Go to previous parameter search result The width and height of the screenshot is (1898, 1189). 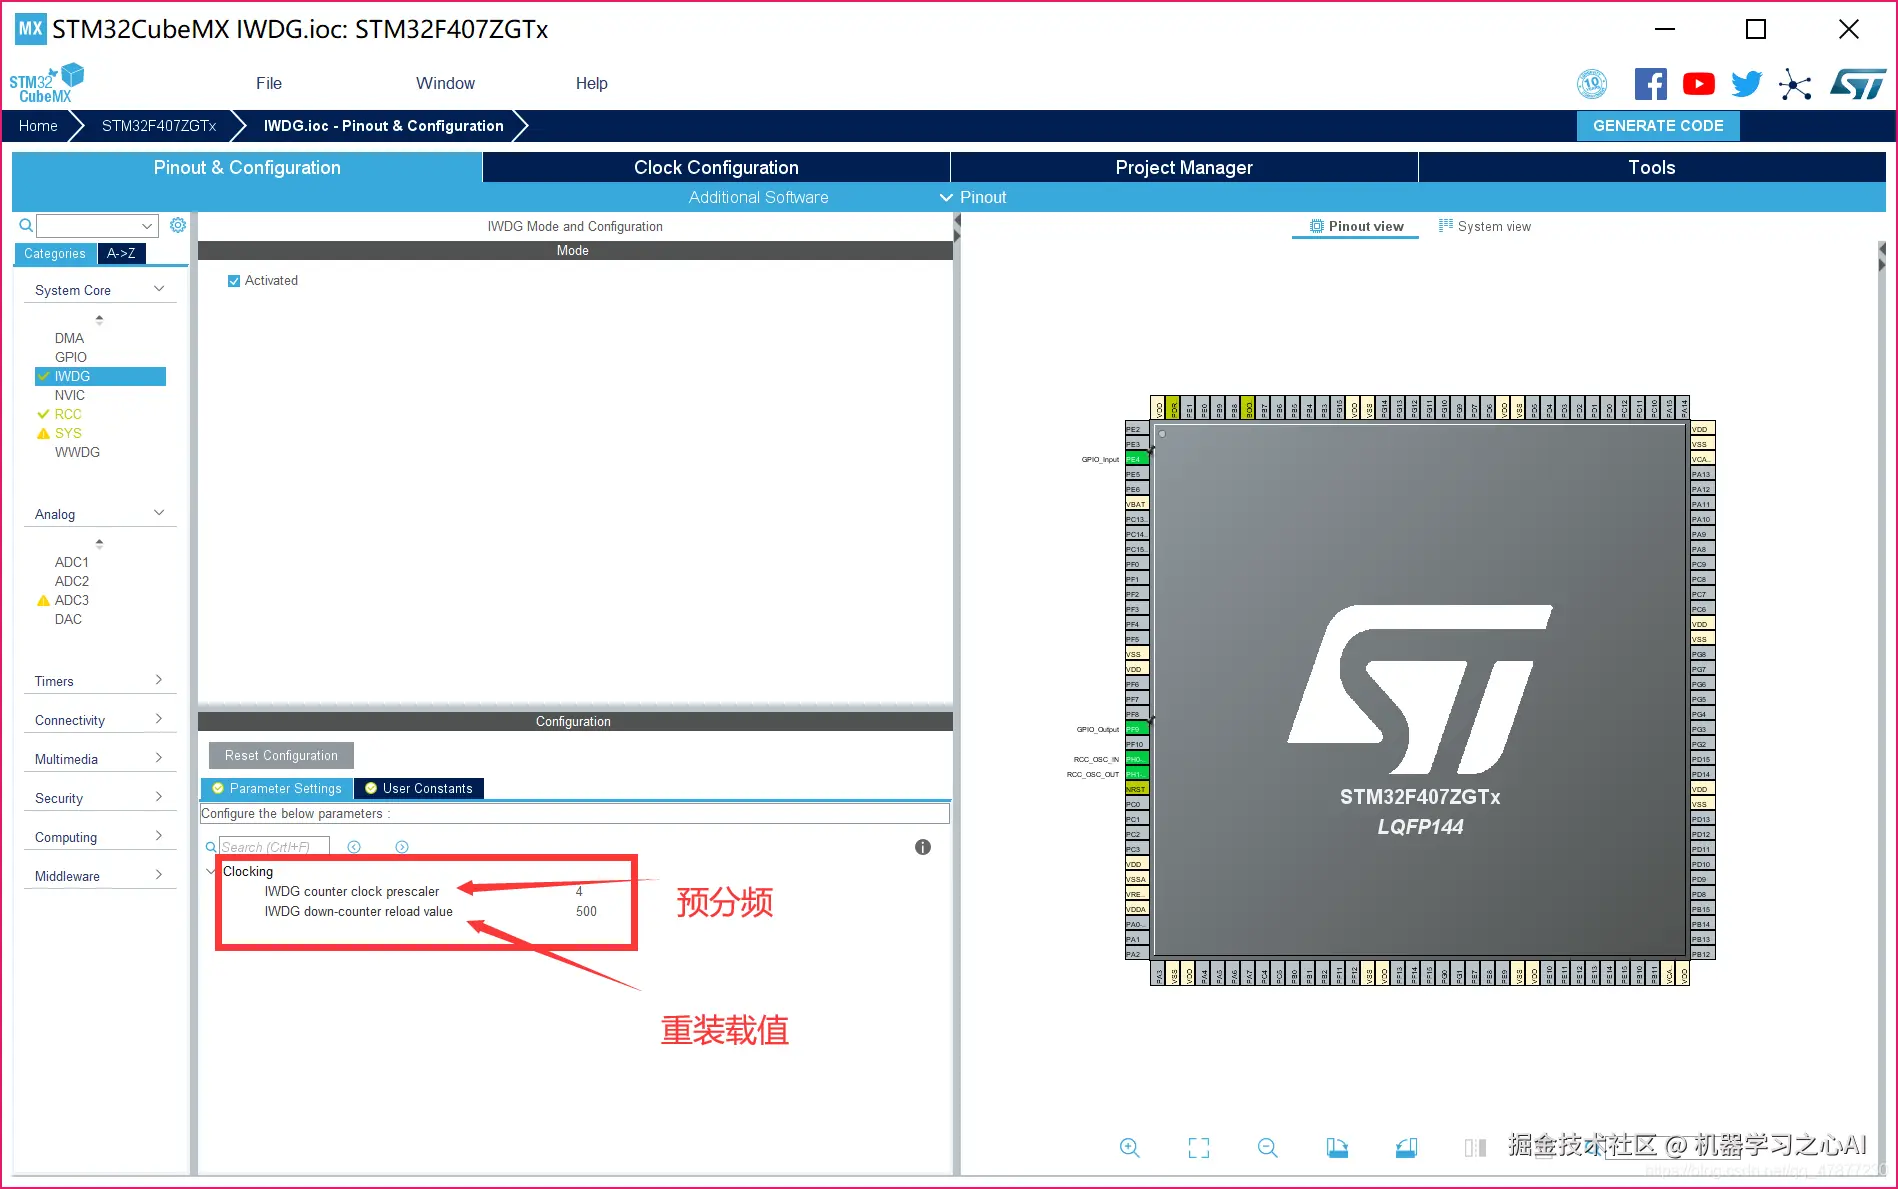(354, 847)
